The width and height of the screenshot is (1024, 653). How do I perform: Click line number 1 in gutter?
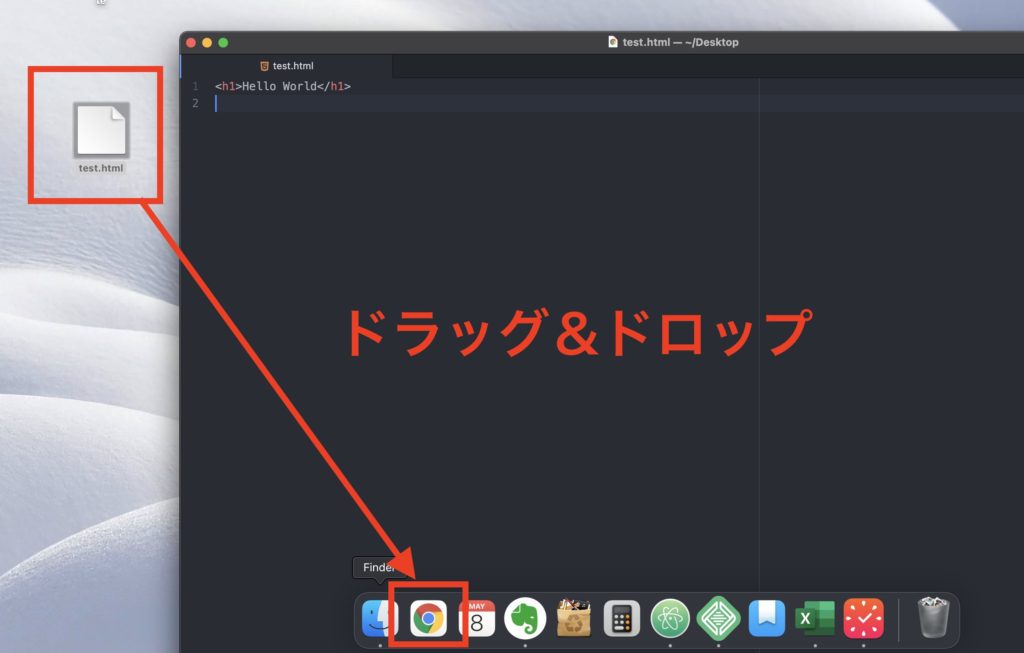point(195,86)
